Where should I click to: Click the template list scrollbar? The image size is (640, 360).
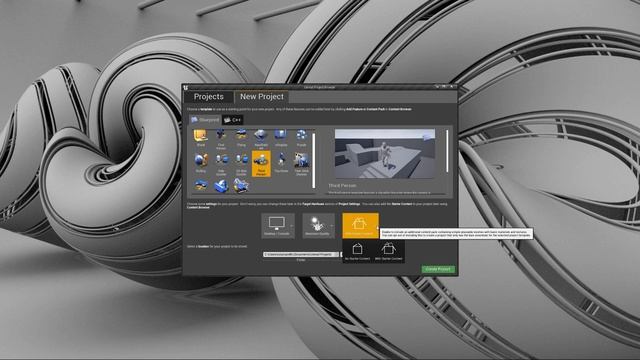pyautogui.click(x=313, y=160)
